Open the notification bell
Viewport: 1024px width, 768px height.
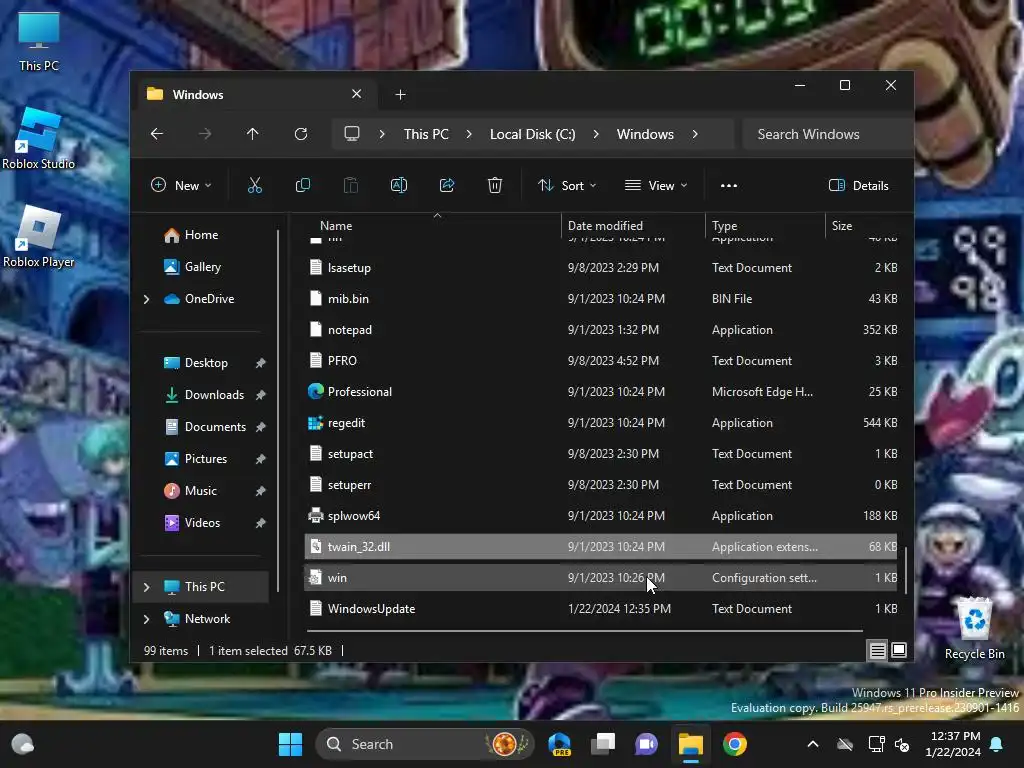(x=997, y=744)
